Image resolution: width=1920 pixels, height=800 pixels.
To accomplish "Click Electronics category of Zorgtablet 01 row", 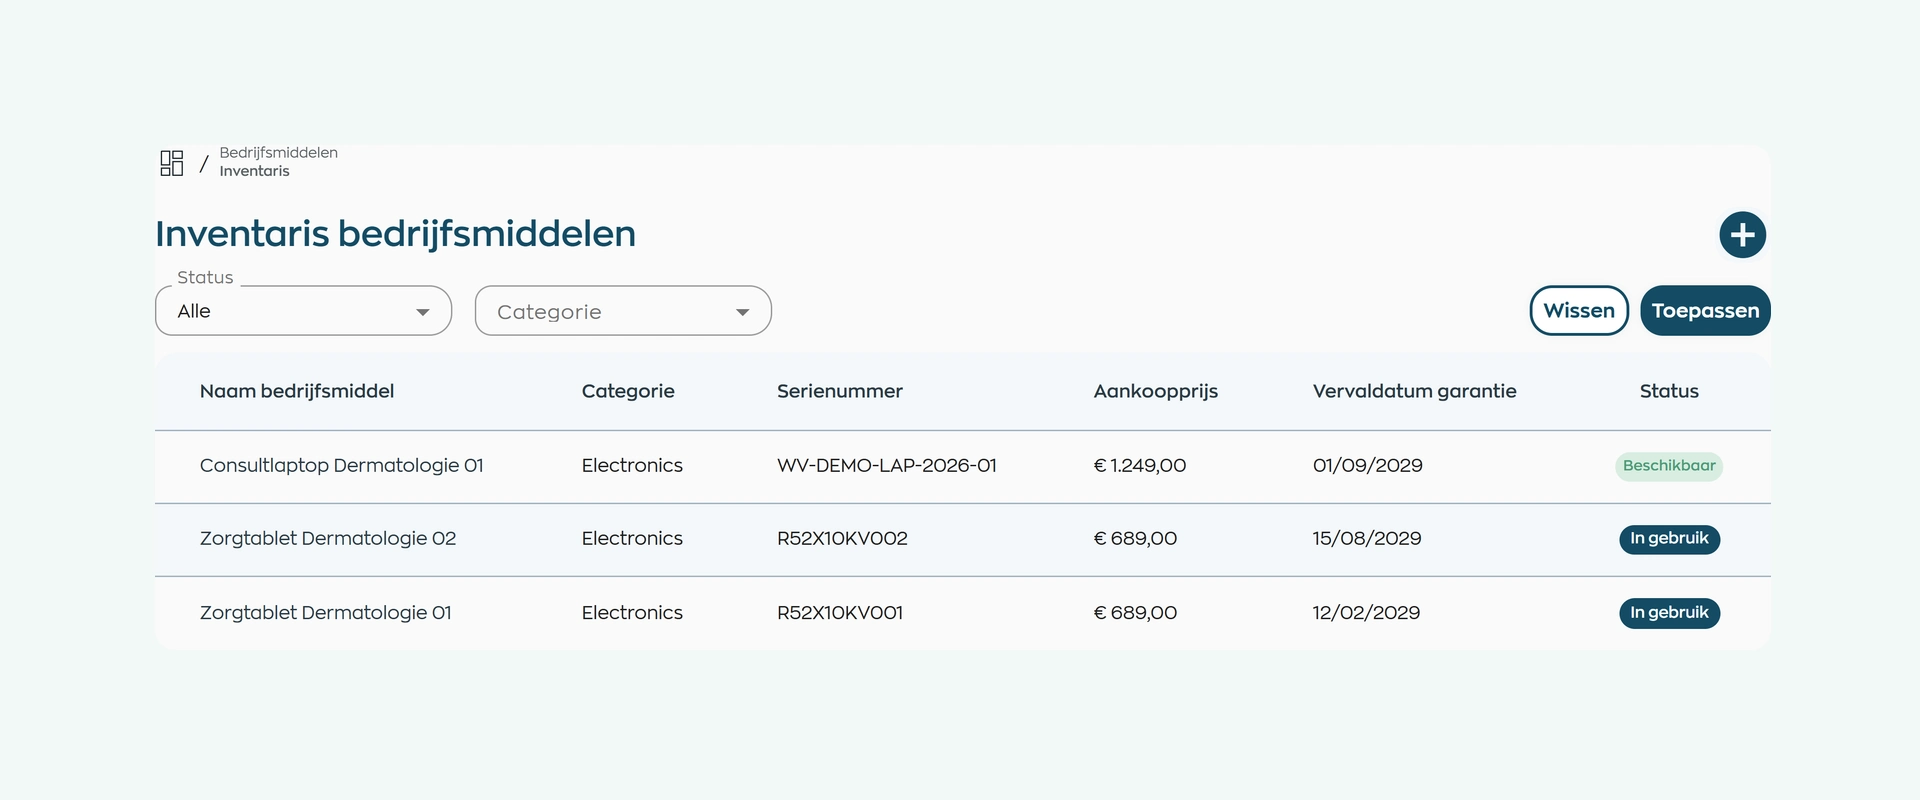I will click(632, 613).
